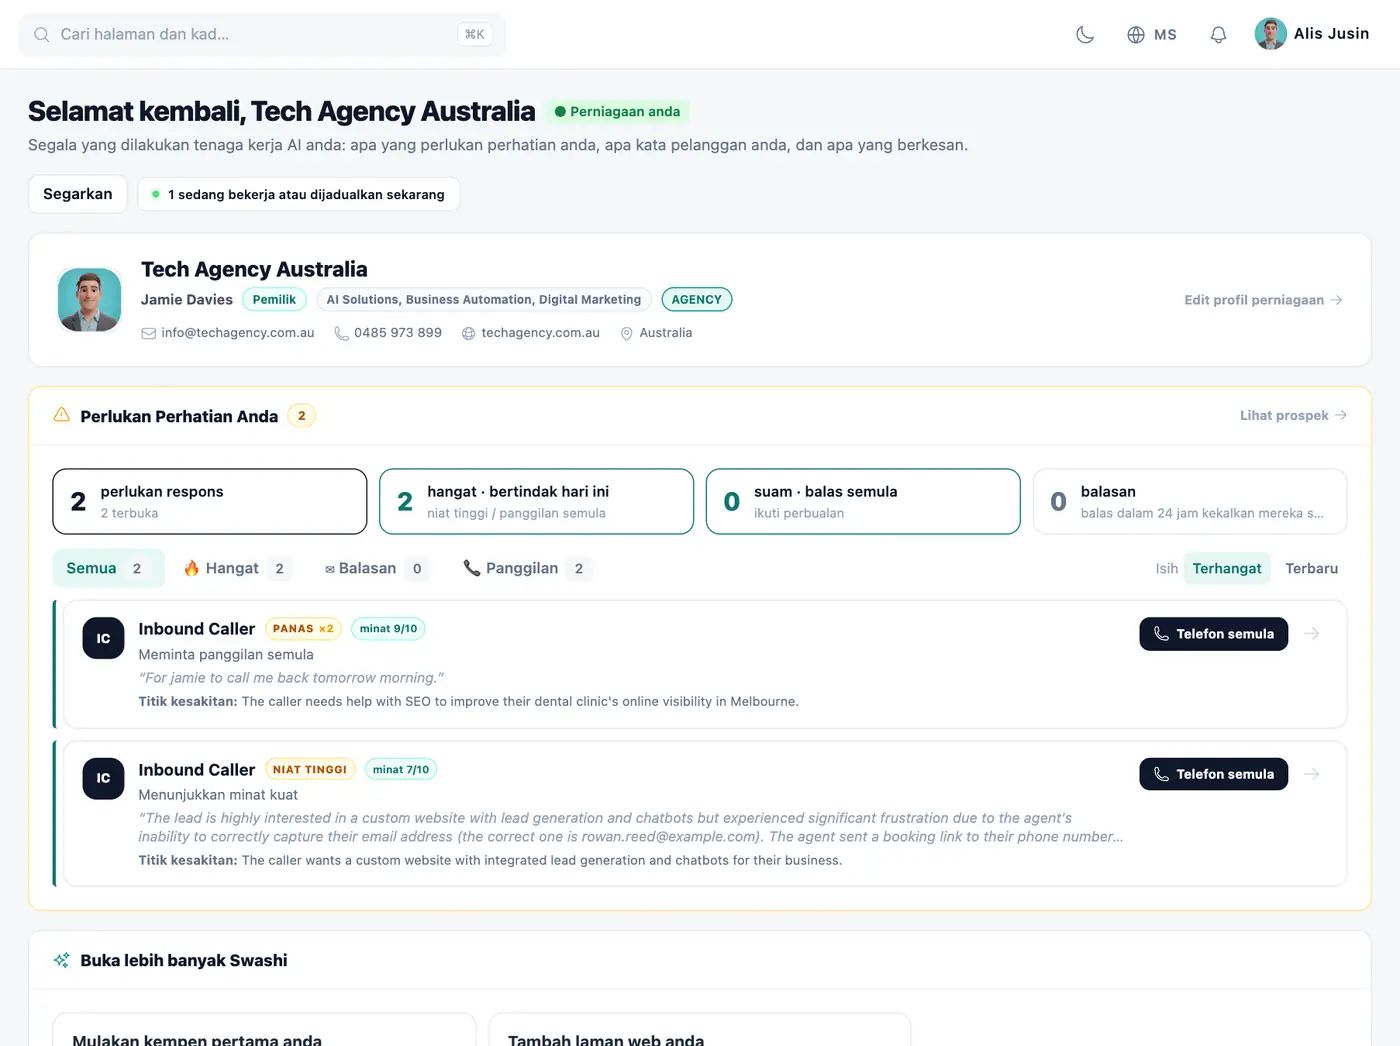The height and width of the screenshot is (1046, 1400).
Task: Click the phone number 0485 973 899
Action: [x=398, y=333]
